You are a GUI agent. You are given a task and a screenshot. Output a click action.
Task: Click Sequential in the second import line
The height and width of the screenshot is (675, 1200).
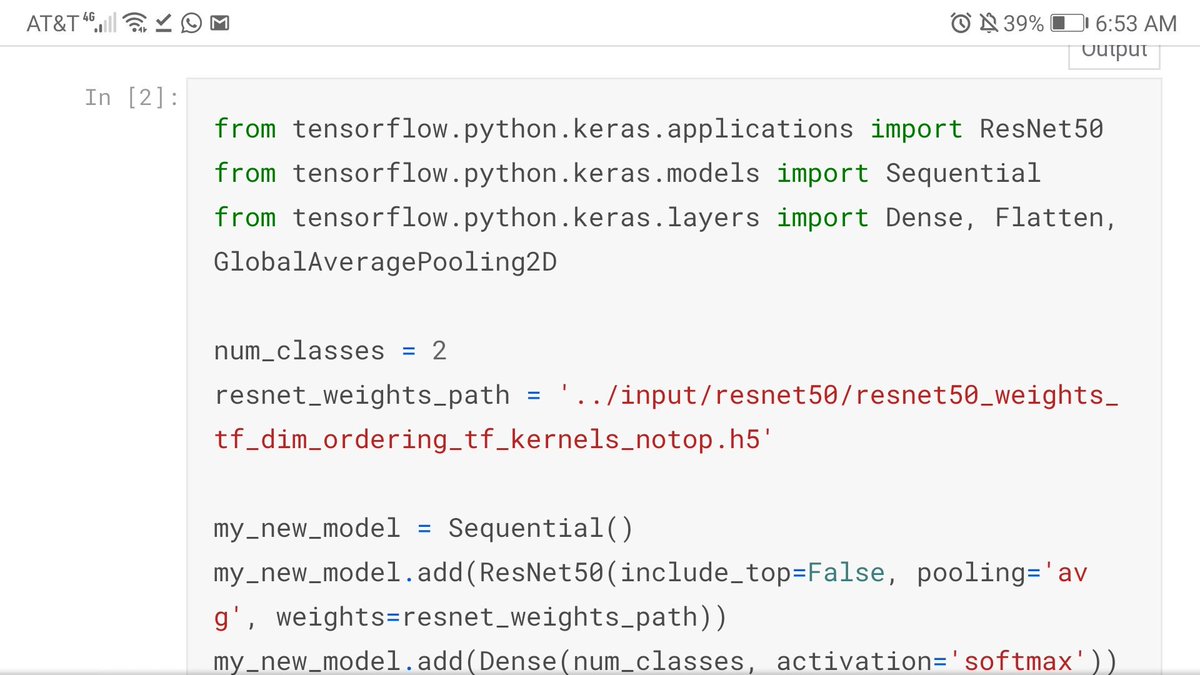[x=963, y=173]
